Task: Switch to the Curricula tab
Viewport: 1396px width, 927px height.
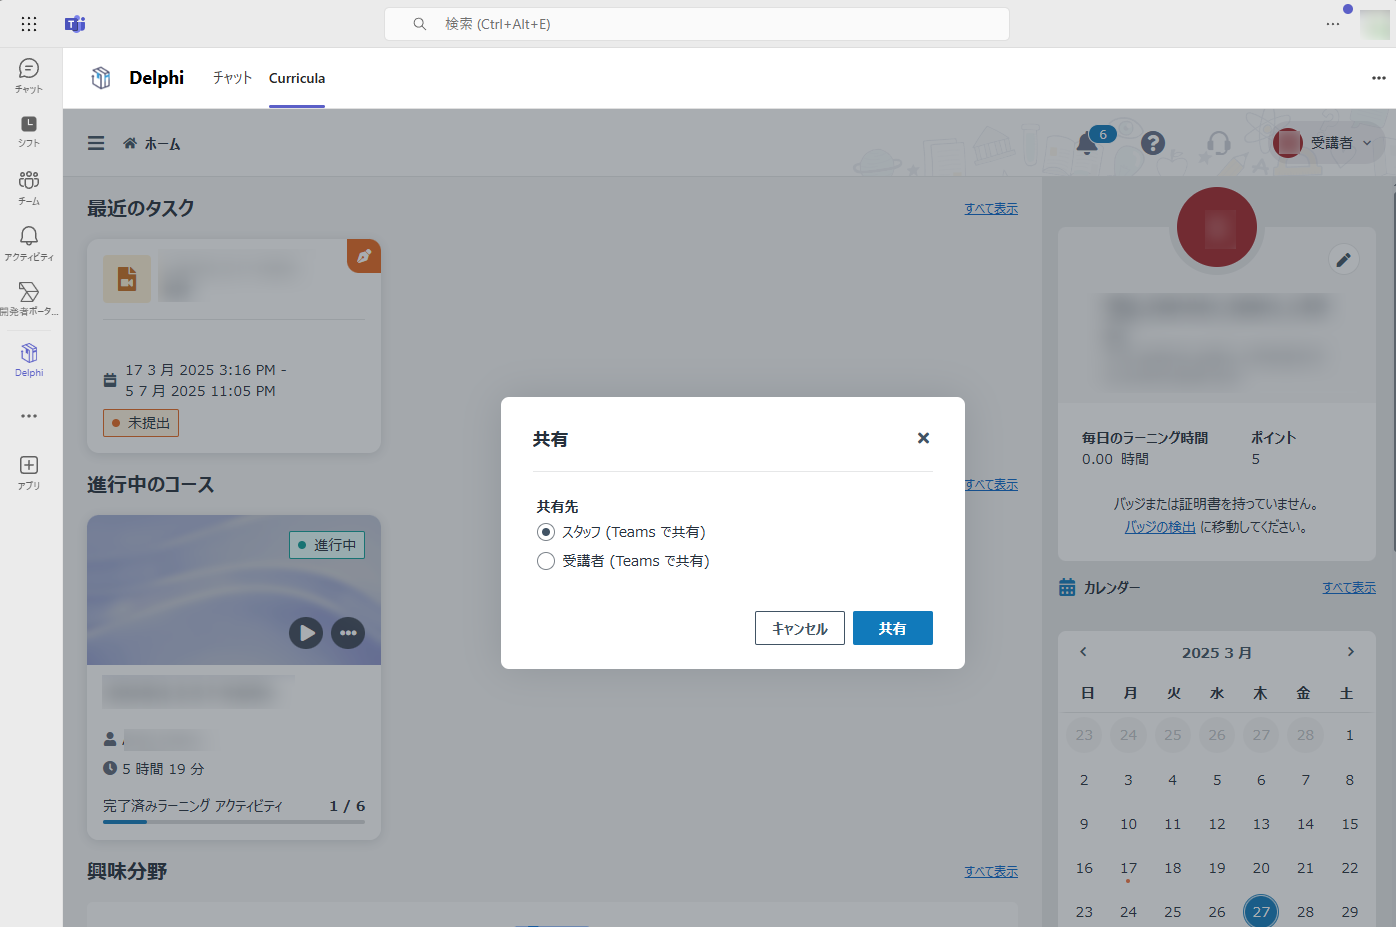Action: tap(296, 78)
